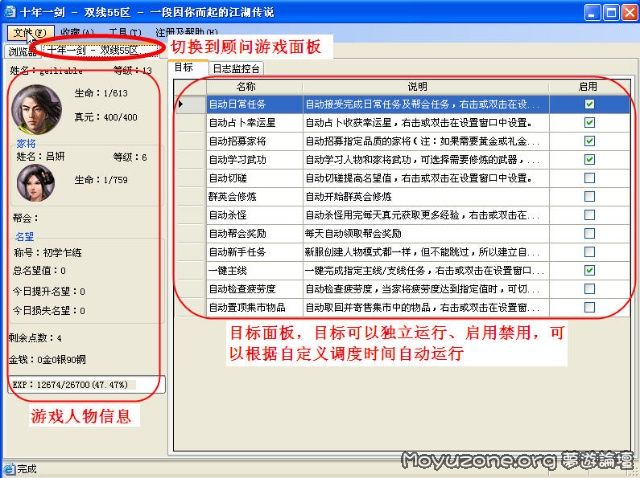
Task: Maximize the 十年一剑 window
Action: tap(611, 13)
